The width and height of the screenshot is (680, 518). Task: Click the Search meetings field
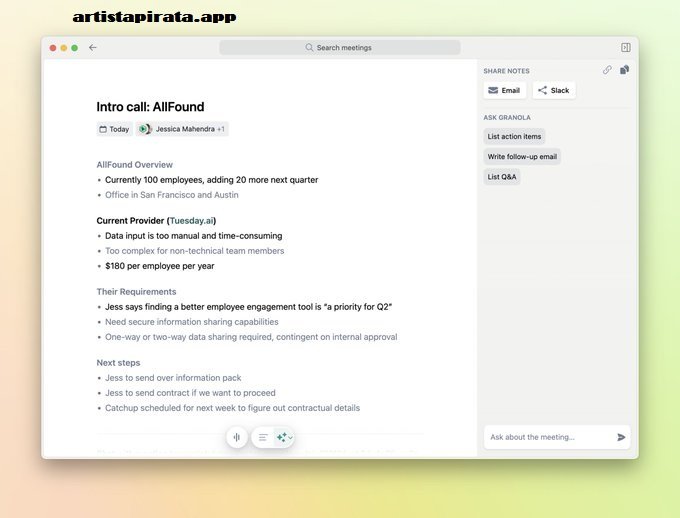point(340,47)
